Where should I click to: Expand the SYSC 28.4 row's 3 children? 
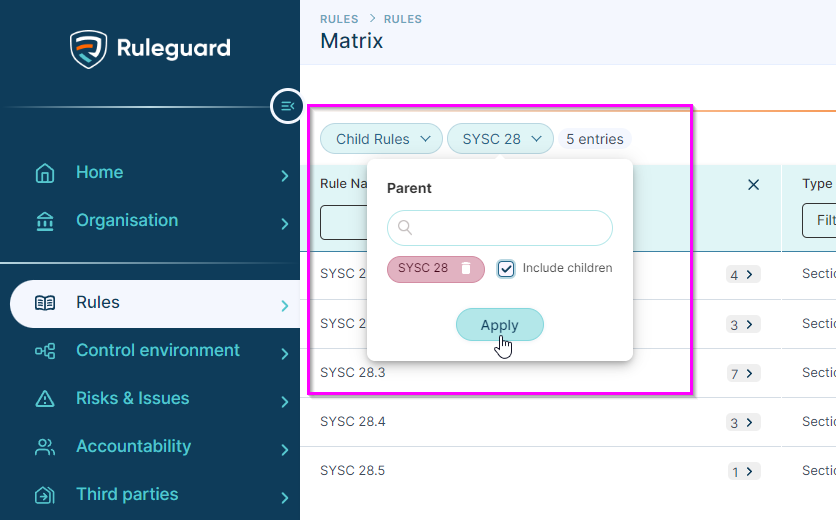pyautogui.click(x=743, y=422)
